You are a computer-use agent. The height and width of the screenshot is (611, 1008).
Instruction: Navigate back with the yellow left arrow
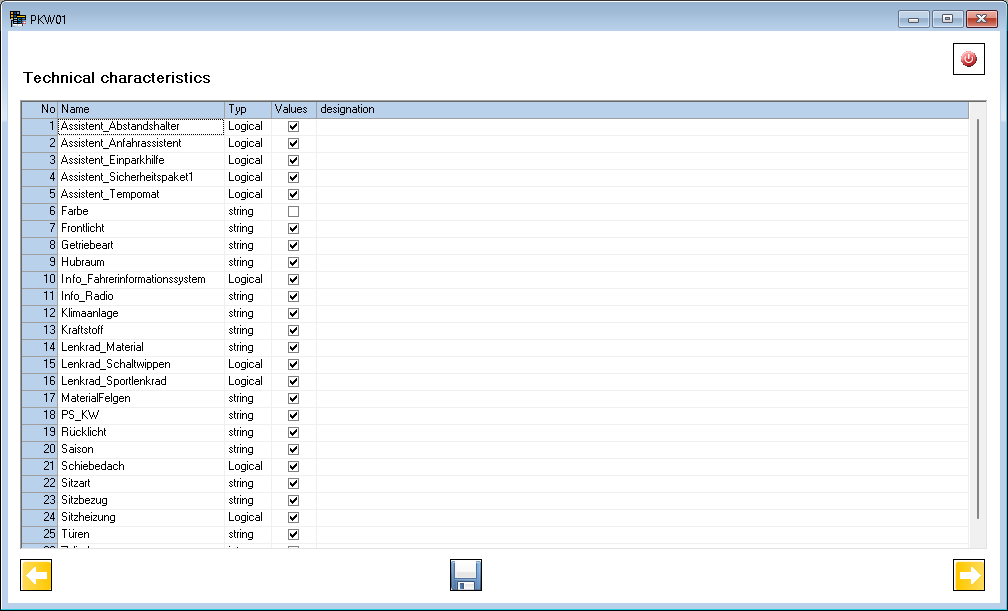pyautogui.click(x=37, y=575)
